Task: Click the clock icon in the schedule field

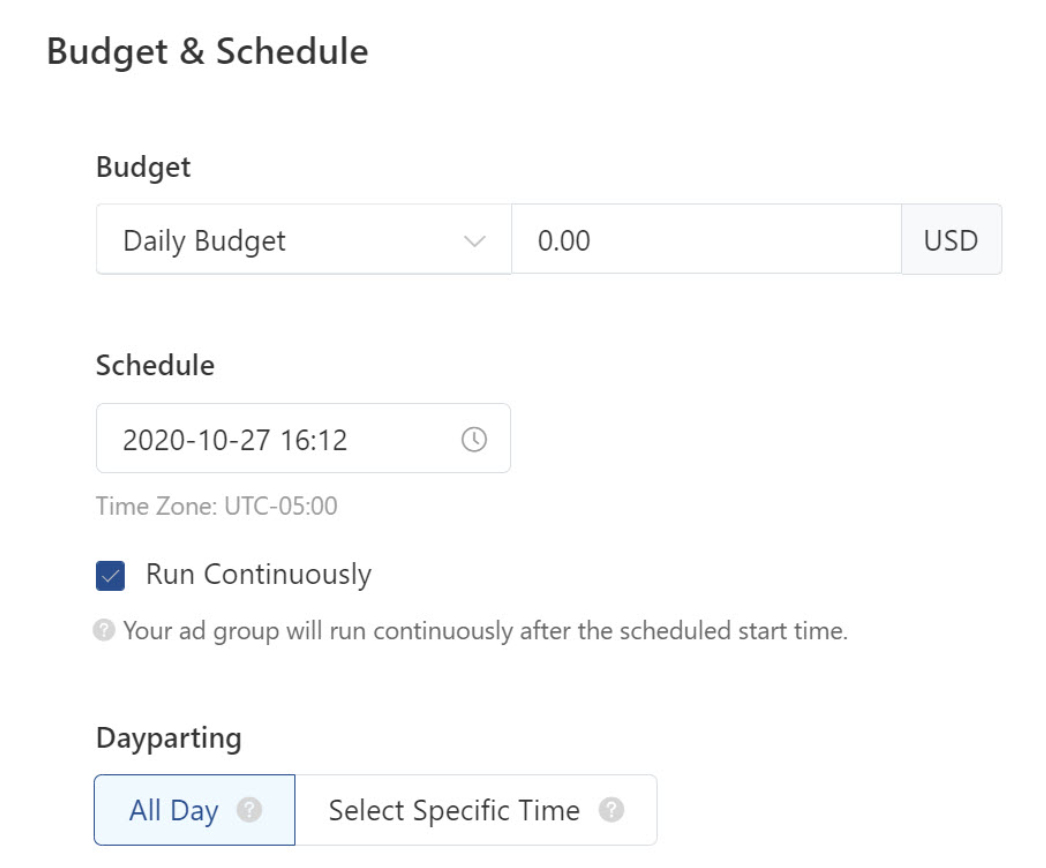Action: (474, 439)
